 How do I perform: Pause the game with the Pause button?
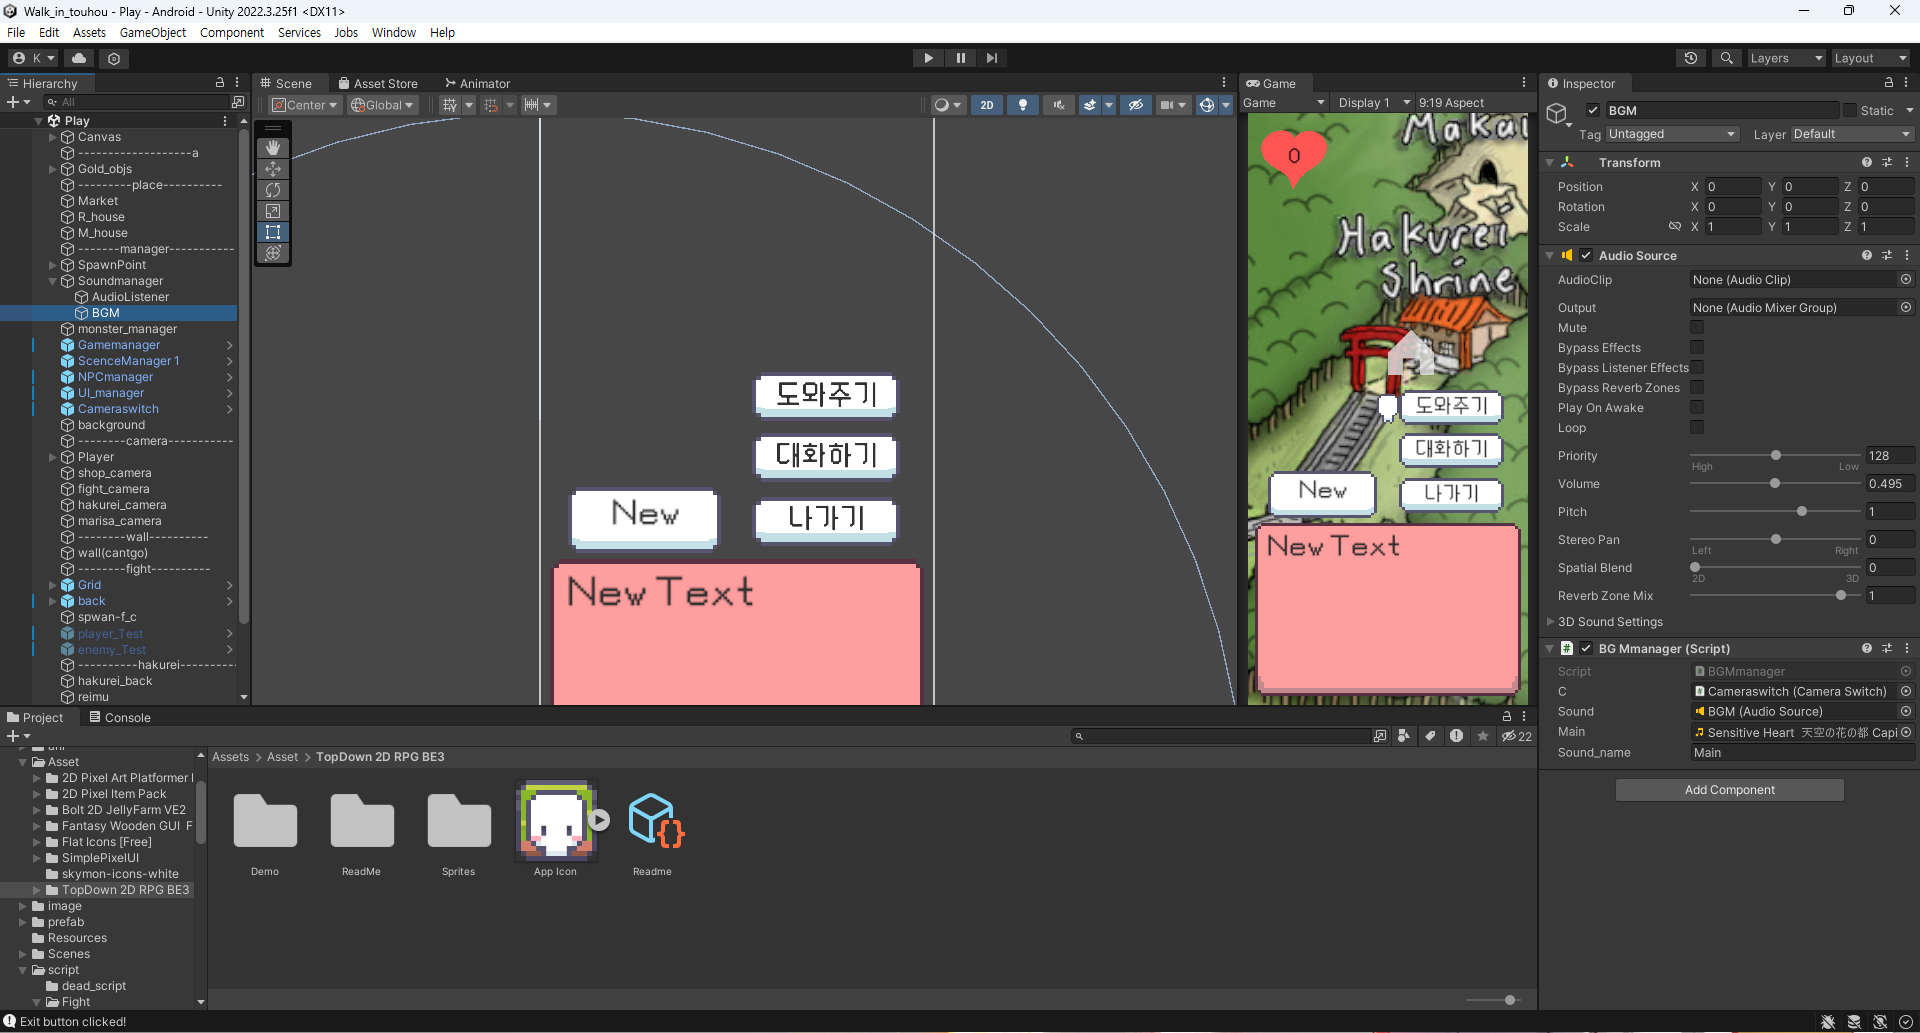(x=960, y=58)
